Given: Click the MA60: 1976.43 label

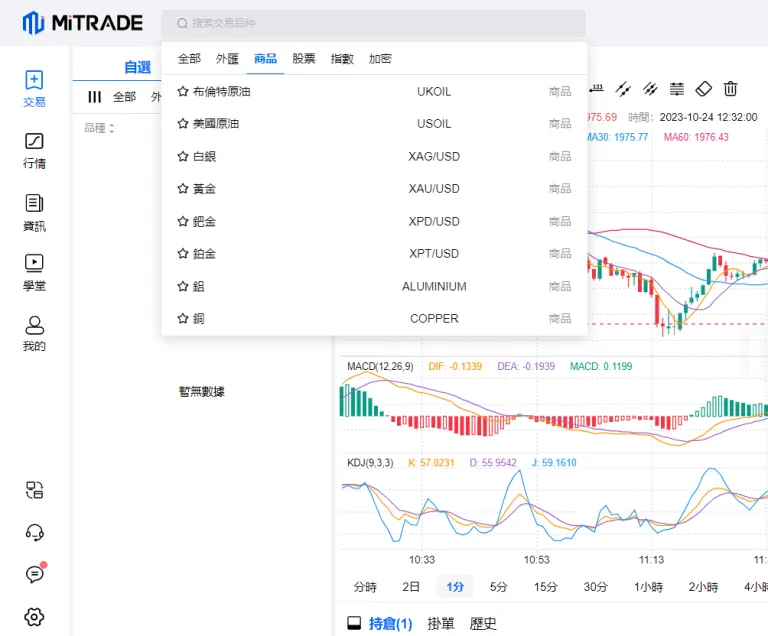Looking at the screenshot, I should [x=696, y=137].
